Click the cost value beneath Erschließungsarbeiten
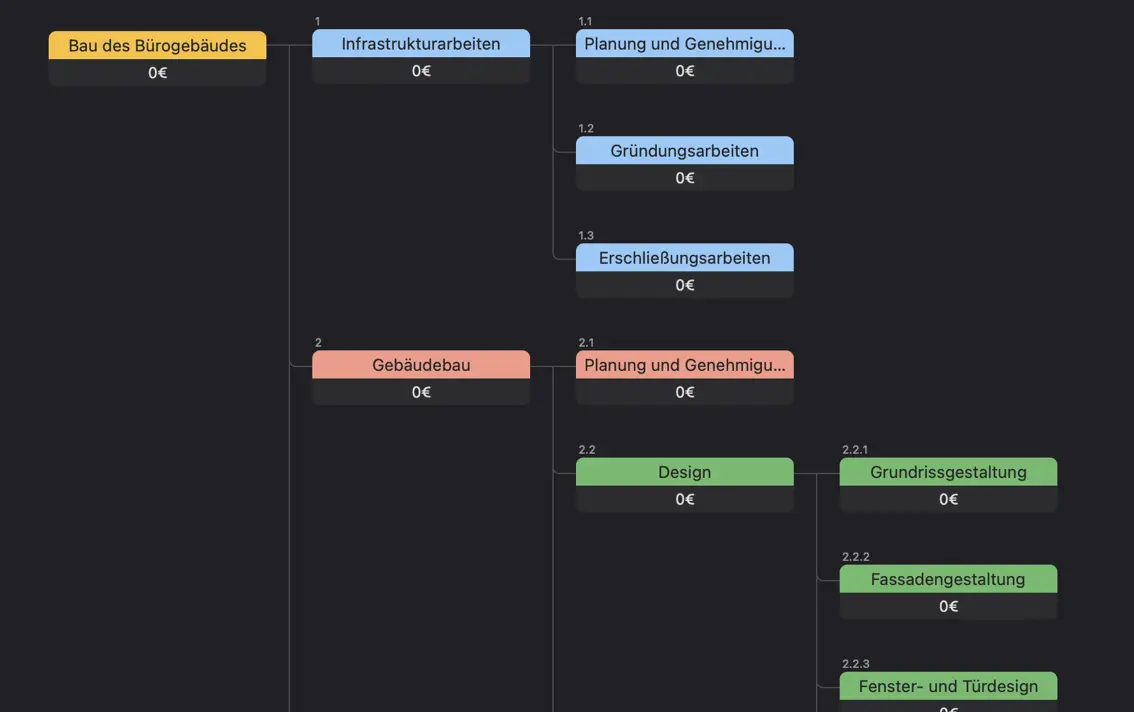Image resolution: width=1134 pixels, height=712 pixels. [x=685, y=285]
